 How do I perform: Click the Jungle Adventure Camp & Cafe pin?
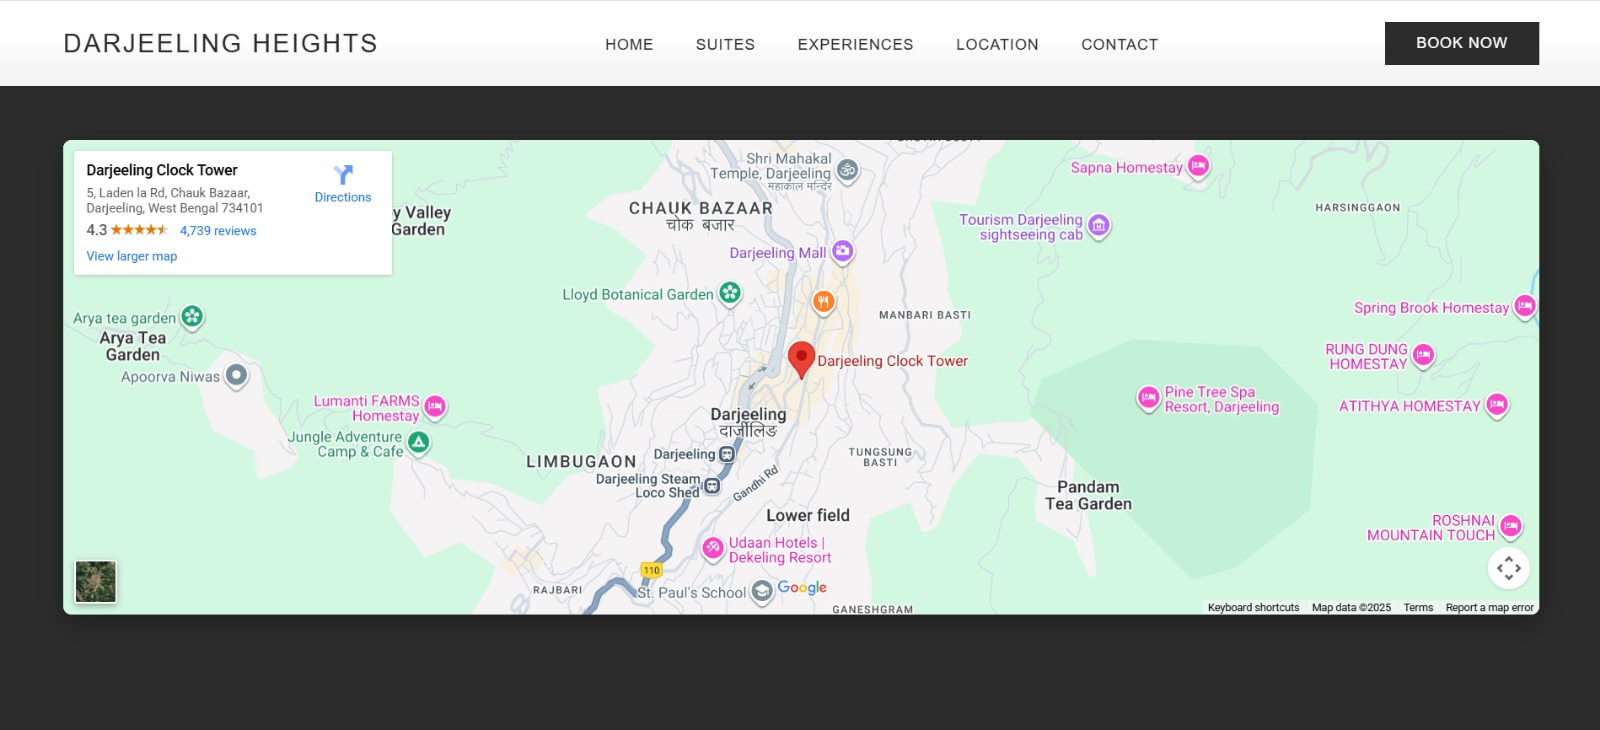coord(419,443)
